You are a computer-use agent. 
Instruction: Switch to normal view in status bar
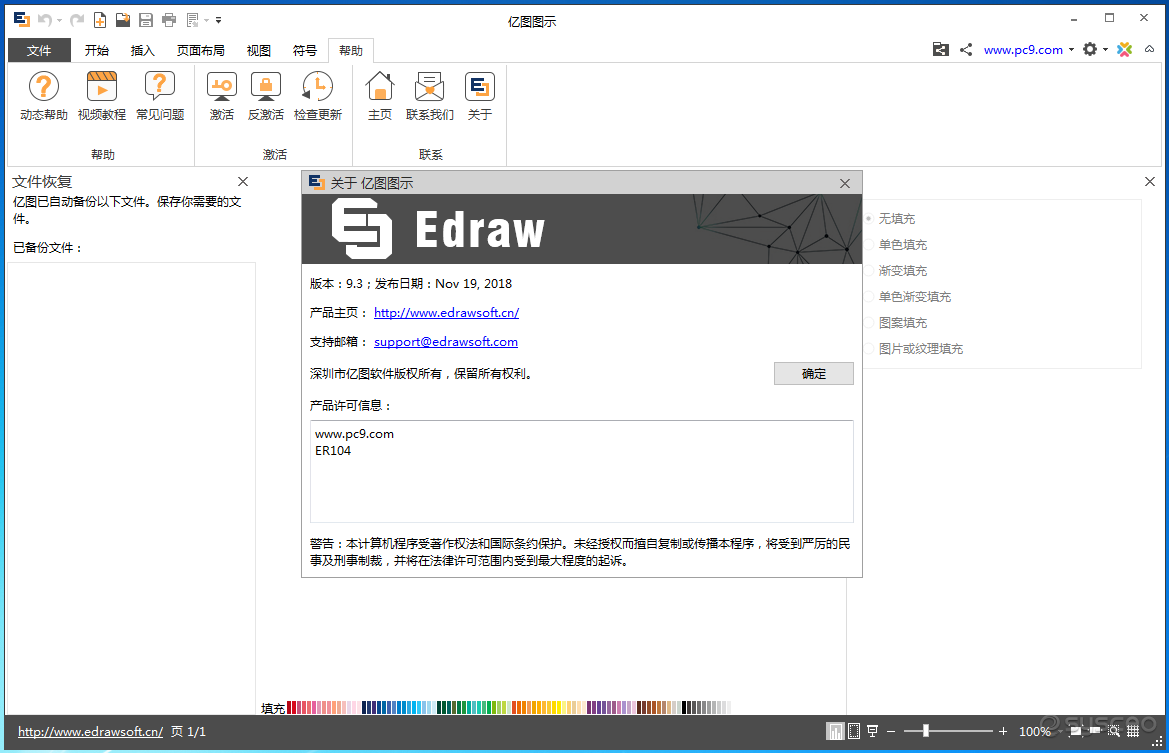[x=835, y=731]
